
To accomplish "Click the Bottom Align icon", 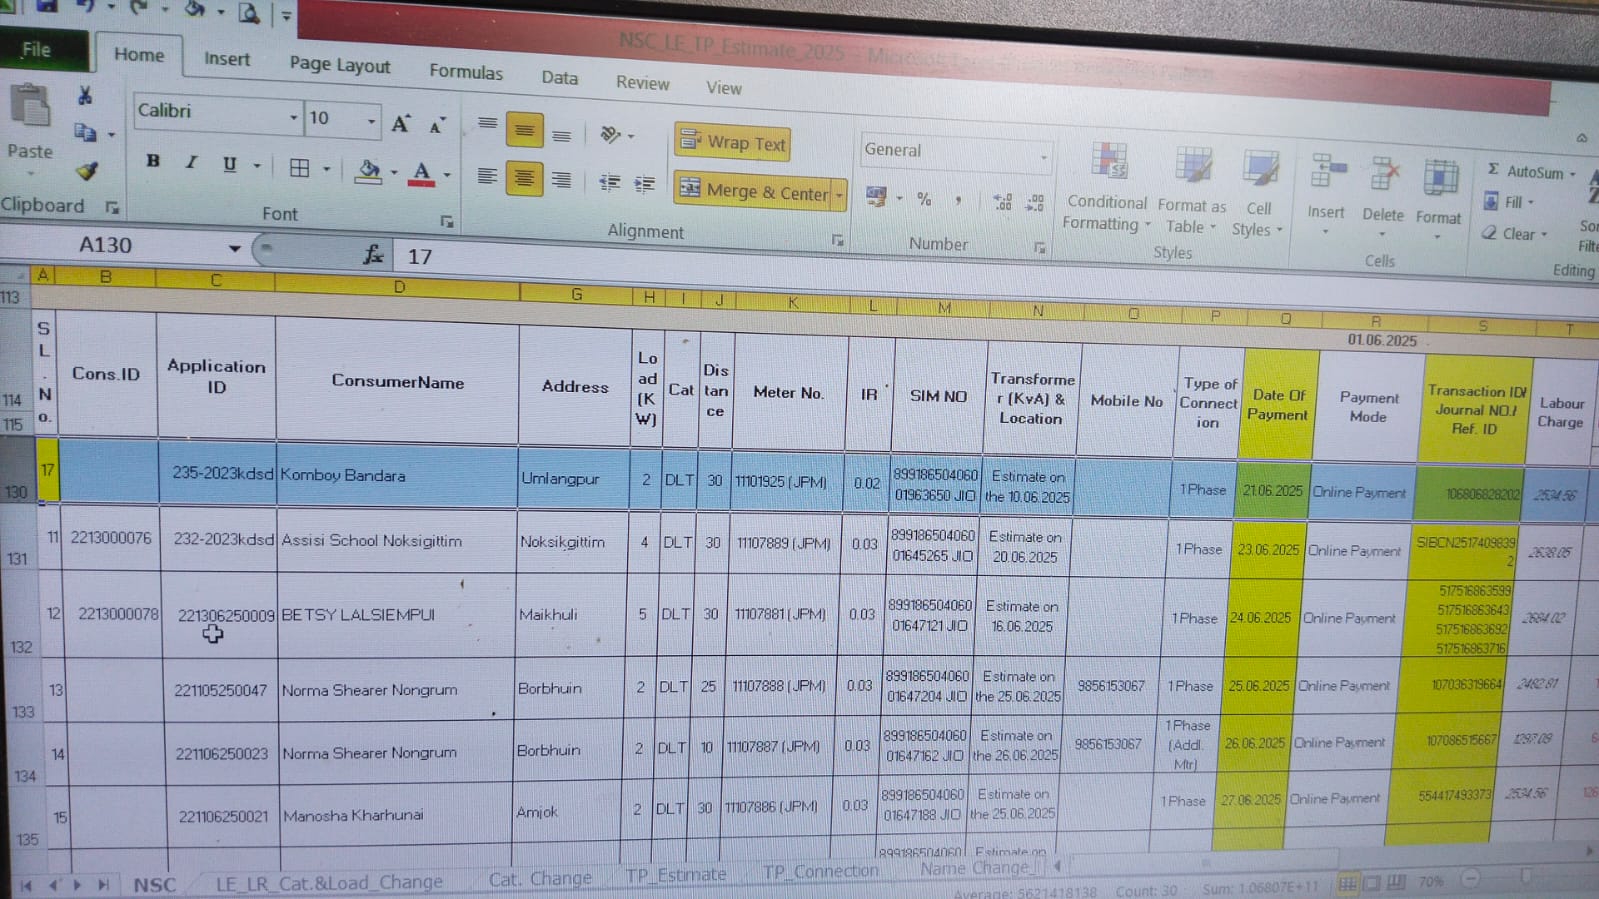I will coord(562,135).
